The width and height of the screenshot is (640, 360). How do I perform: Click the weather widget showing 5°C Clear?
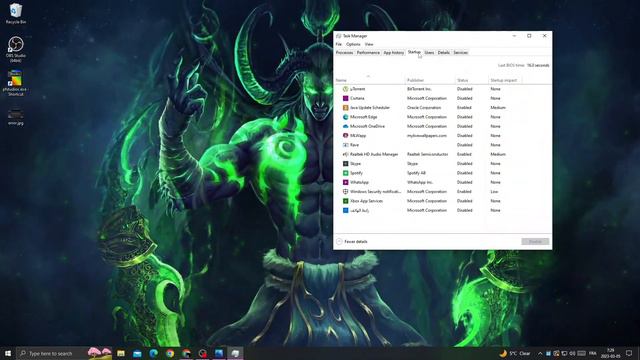(515, 353)
